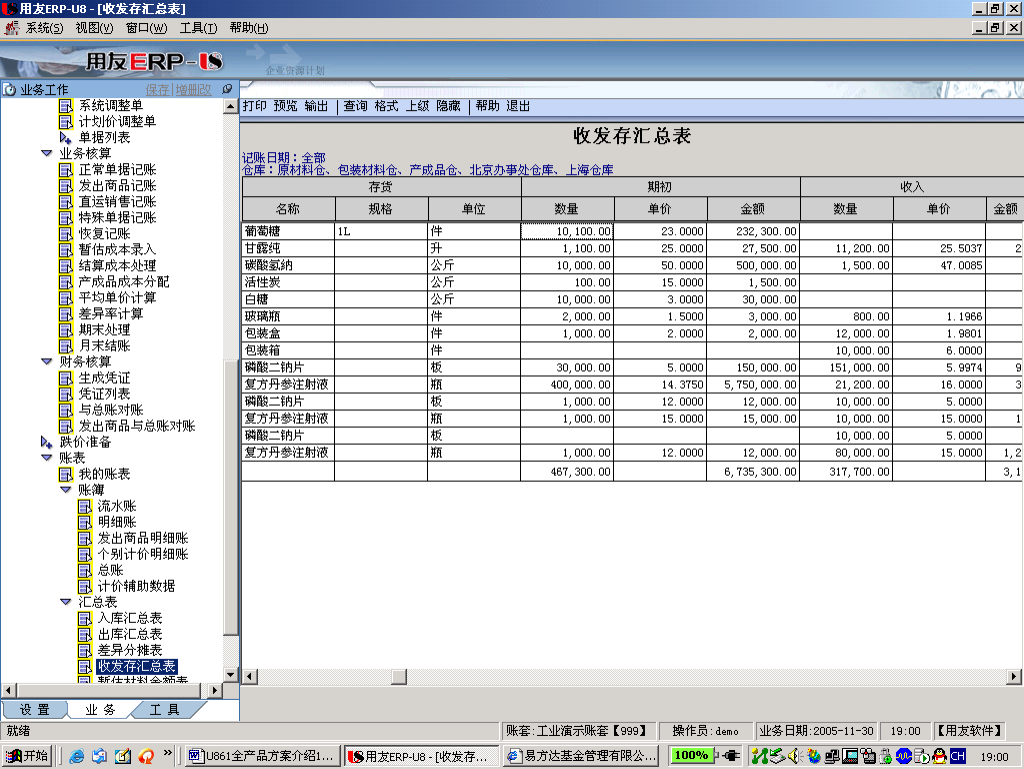The height and width of the screenshot is (769, 1024).
Task: Expand the 单据列表 tree node
Action: pyautogui.click(x=65, y=138)
